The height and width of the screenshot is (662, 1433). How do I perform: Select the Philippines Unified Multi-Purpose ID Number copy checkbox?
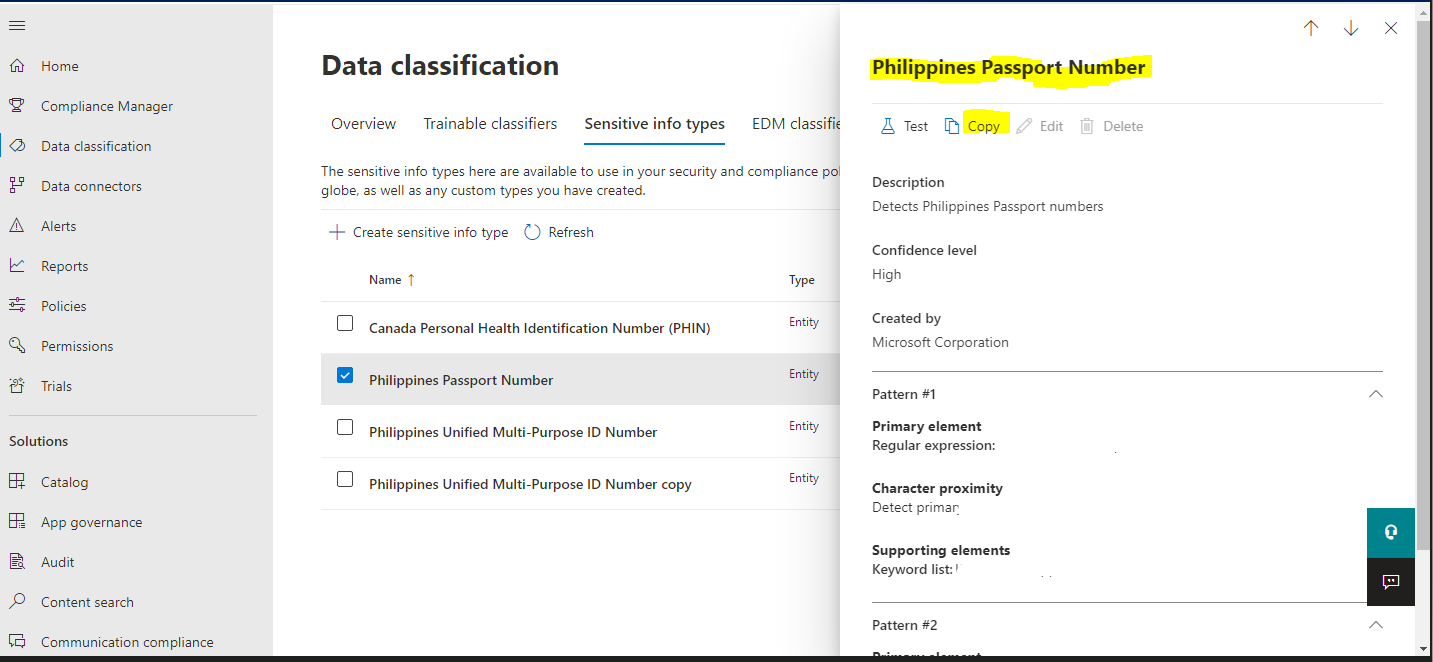point(345,479)
